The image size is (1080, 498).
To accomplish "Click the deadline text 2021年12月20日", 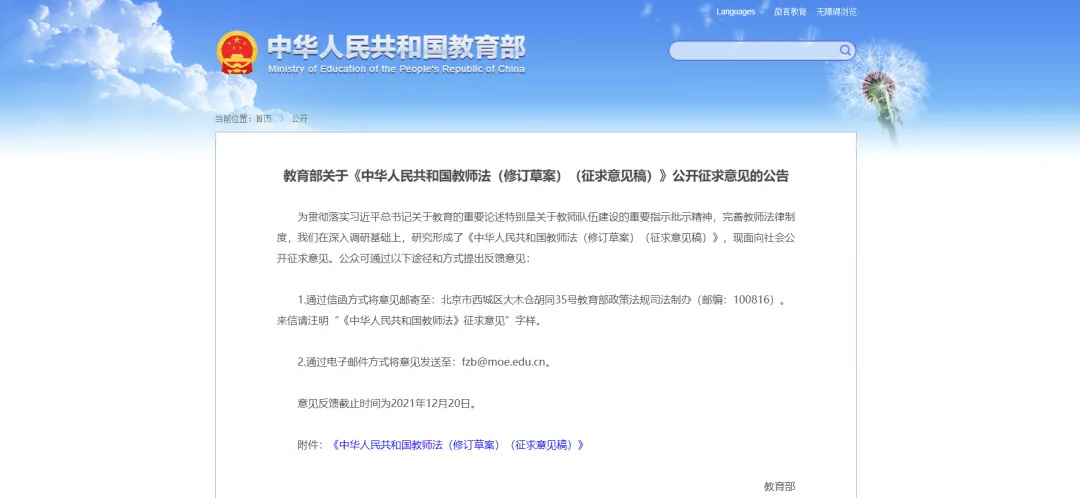I will [x=430, y=404].
